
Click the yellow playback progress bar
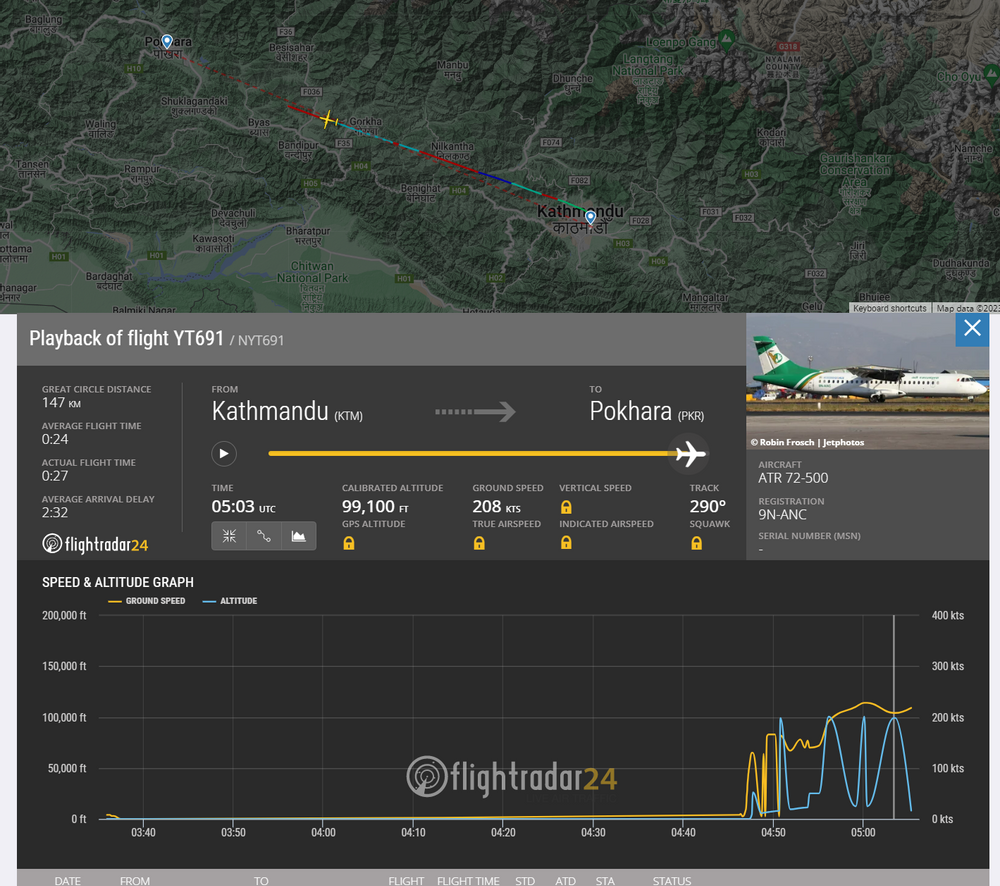pyautogui.click(x=471, y=454)
